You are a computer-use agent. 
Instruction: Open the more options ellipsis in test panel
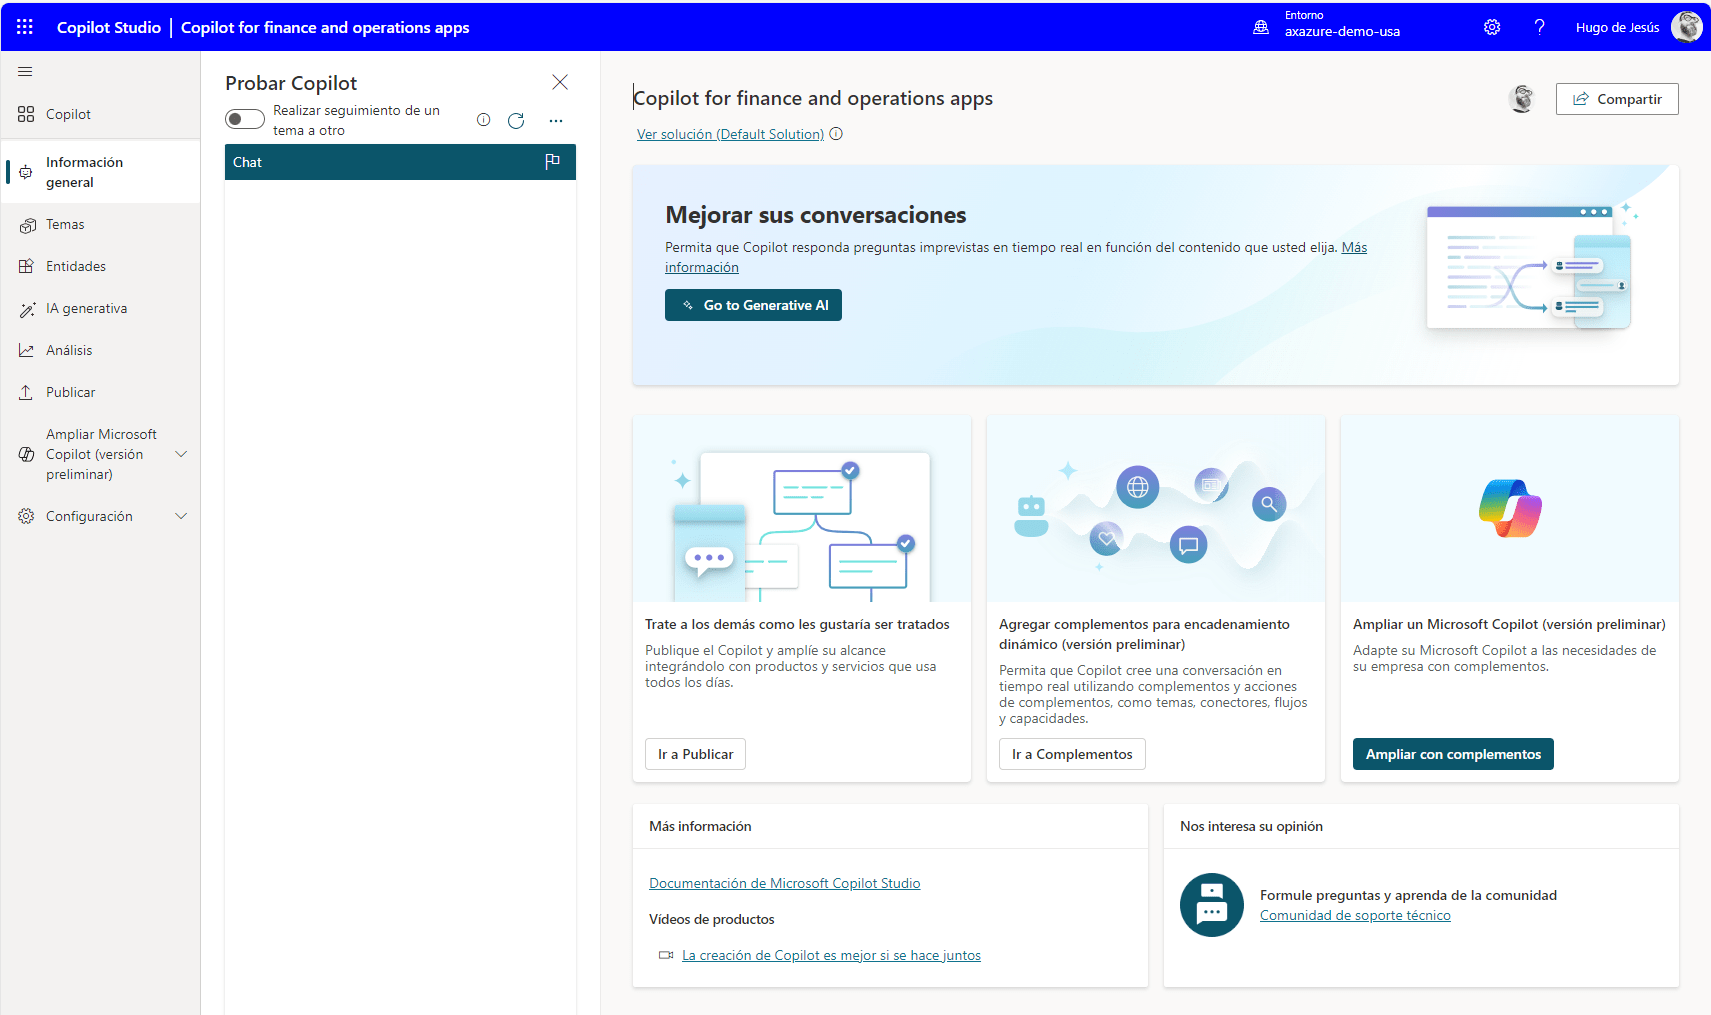[x=556, y=121]
